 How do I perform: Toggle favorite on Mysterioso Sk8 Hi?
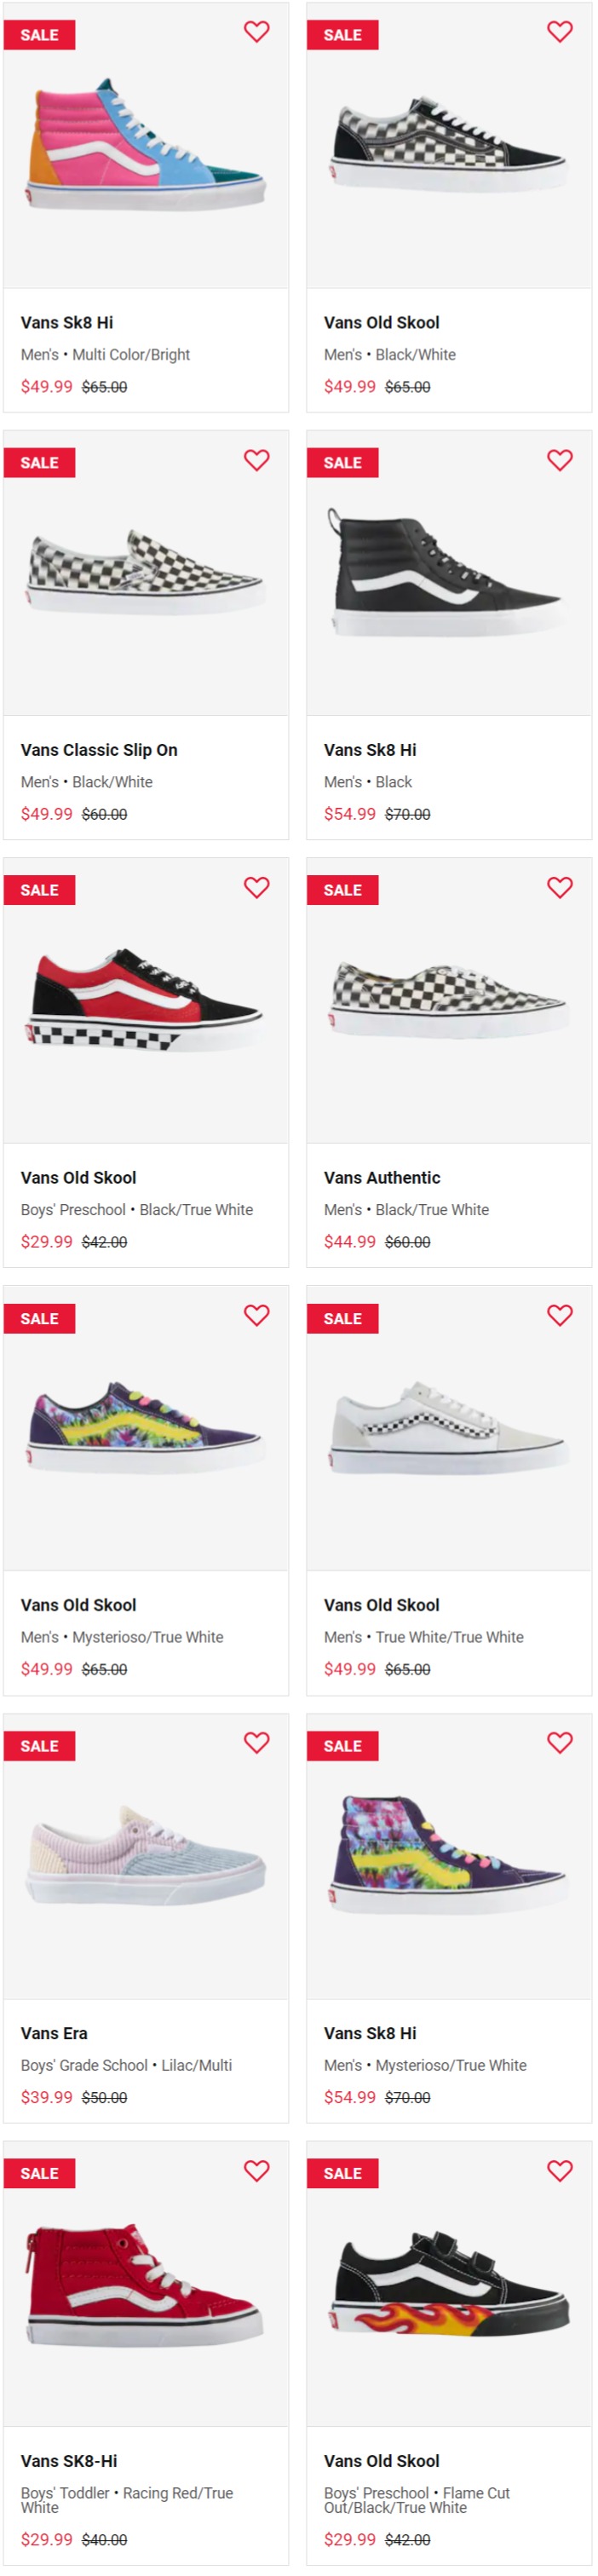click(560, 1743)
